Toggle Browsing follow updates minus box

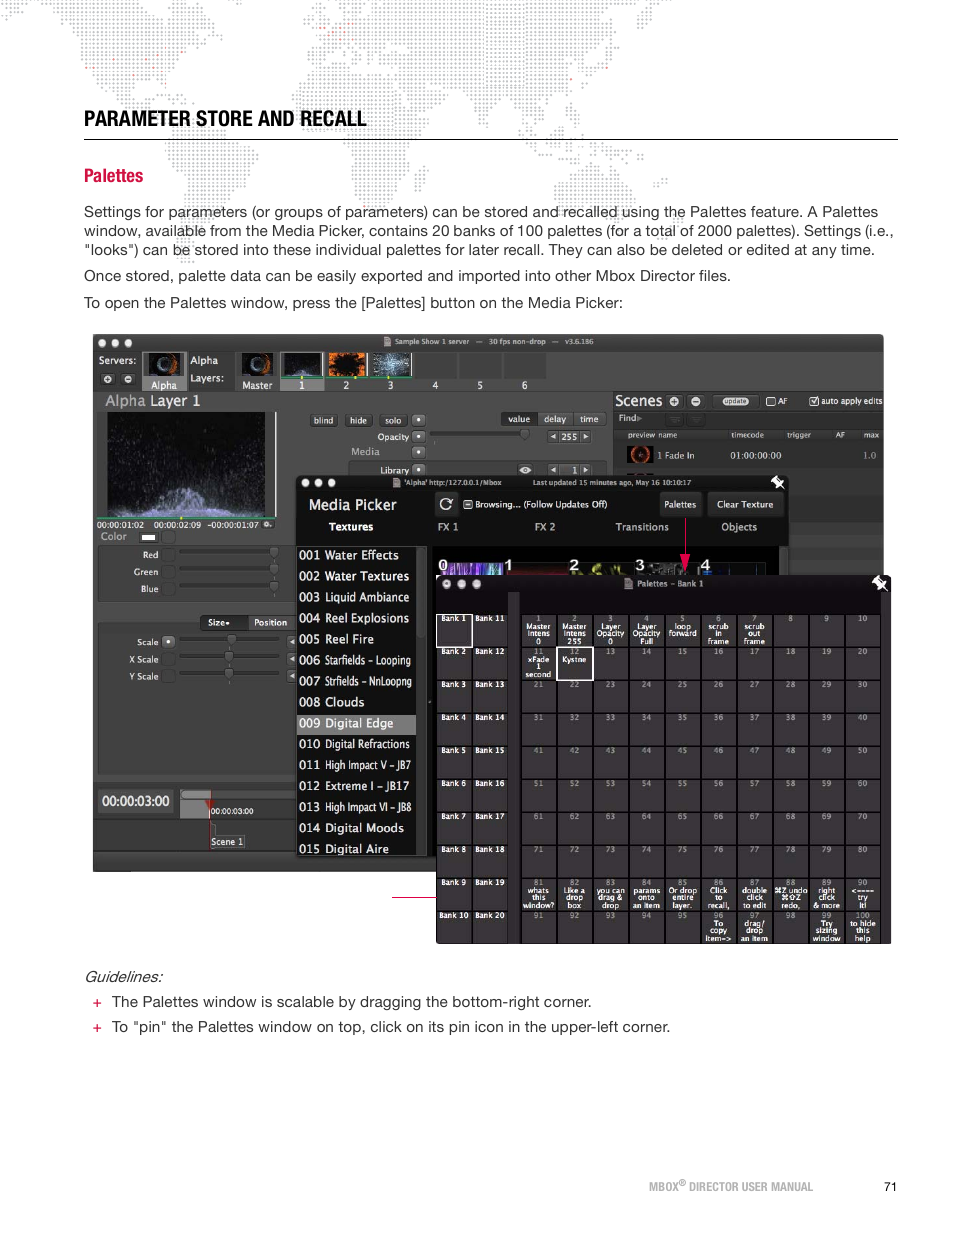click(x=468, y=505)
